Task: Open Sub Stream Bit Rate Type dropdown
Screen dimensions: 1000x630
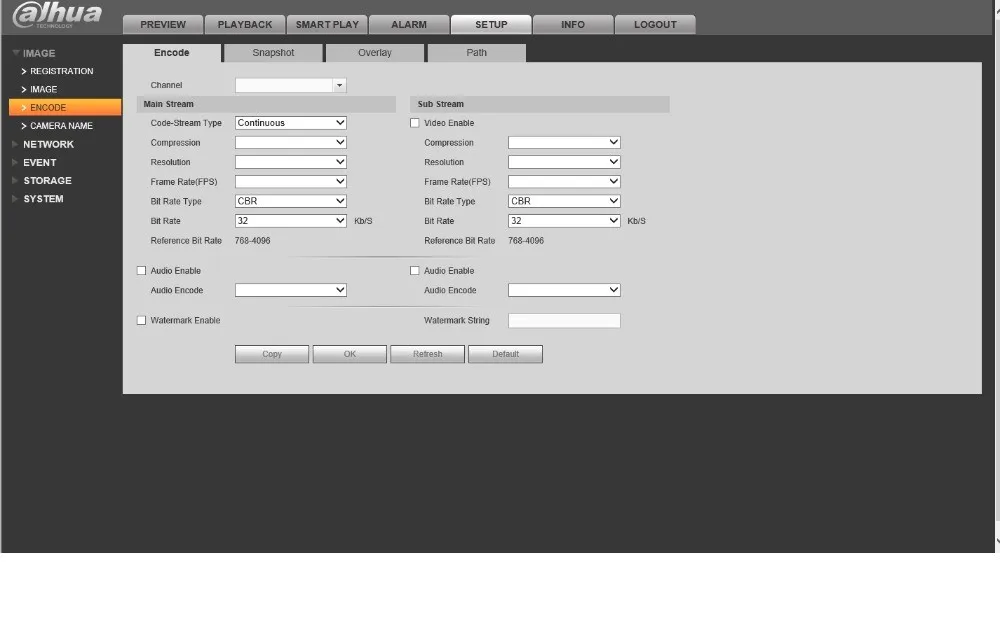Action: coord(564,201)
